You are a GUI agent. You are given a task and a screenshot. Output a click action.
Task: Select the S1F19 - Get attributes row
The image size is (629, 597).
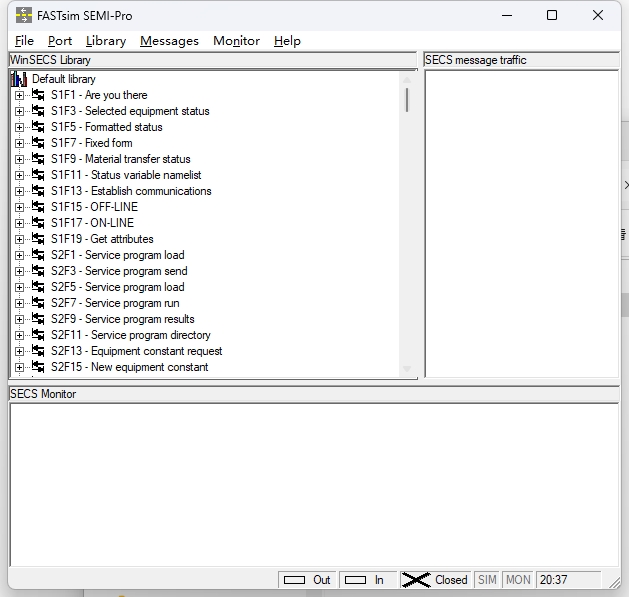point(102,239)
